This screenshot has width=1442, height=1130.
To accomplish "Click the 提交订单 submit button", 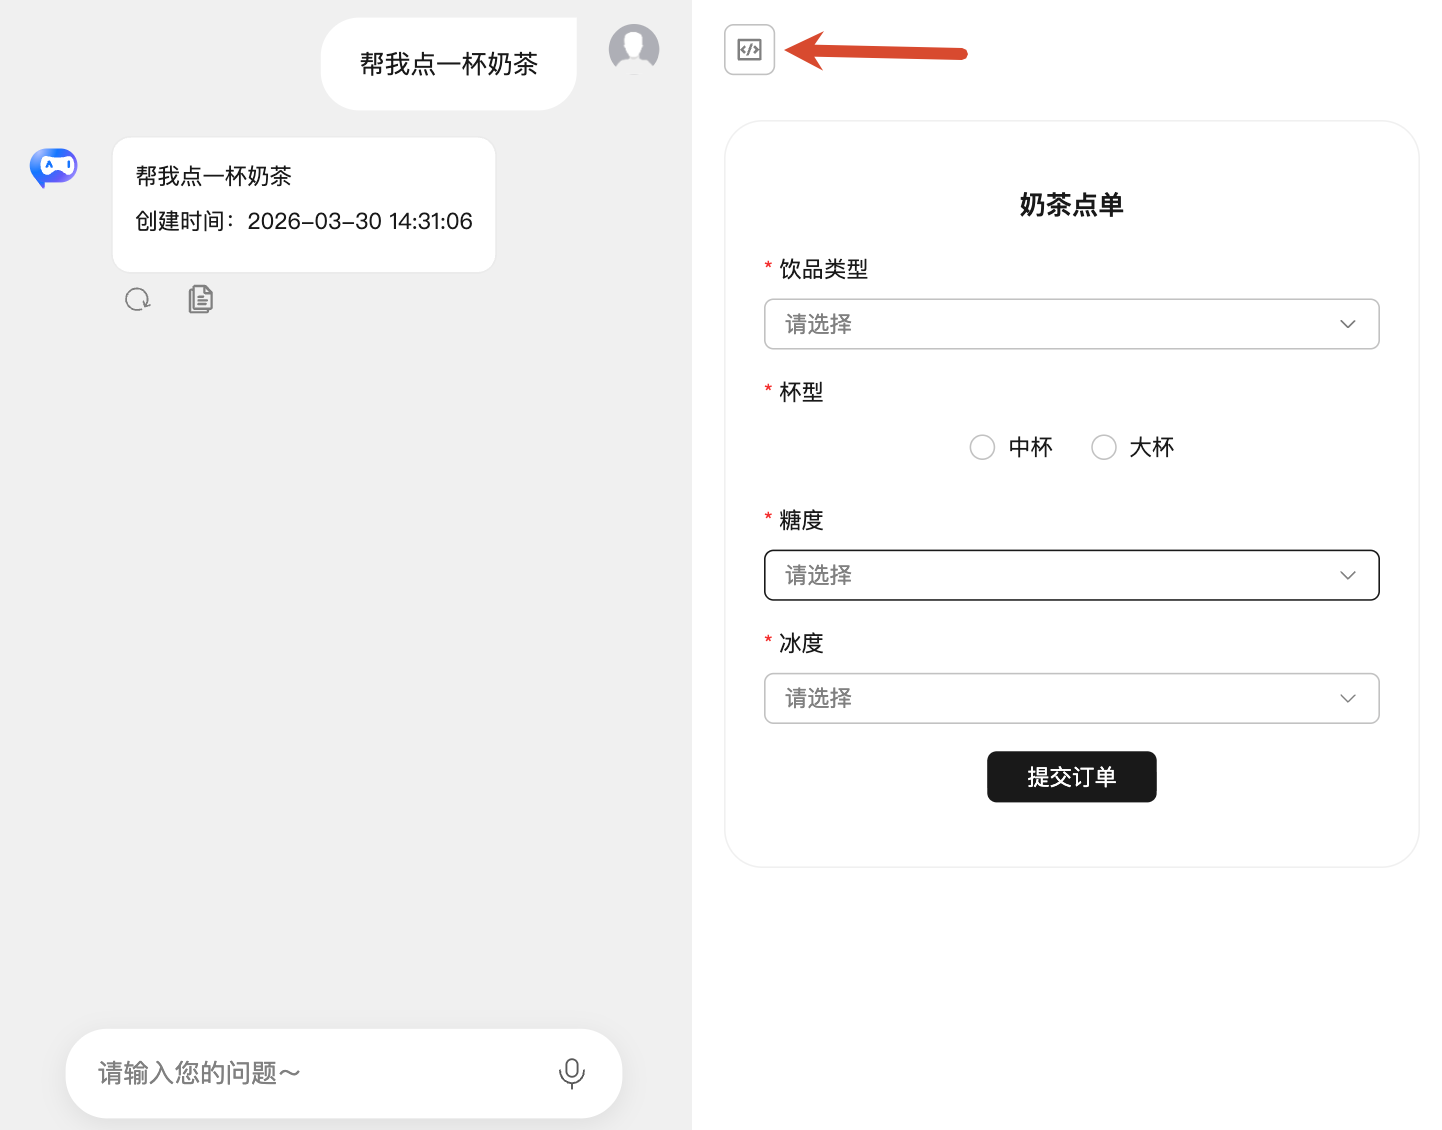I will 1071,777.
